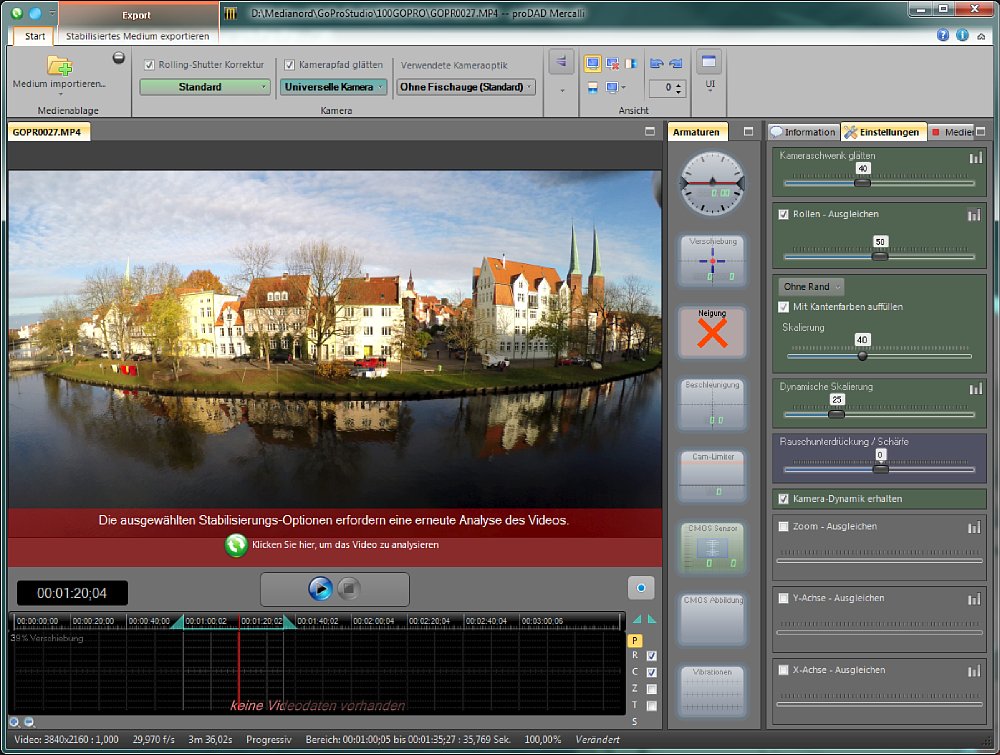Viewport: 1000px width, 755px height.
Task: Click the Neigung instrument with orange X
Action: click(x=711, y=333)
